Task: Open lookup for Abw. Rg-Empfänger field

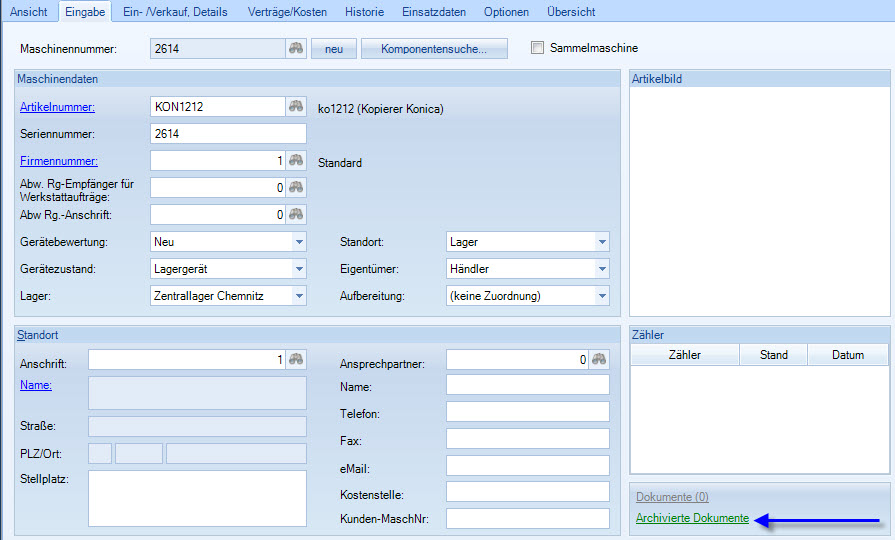Action: [296, 187]
